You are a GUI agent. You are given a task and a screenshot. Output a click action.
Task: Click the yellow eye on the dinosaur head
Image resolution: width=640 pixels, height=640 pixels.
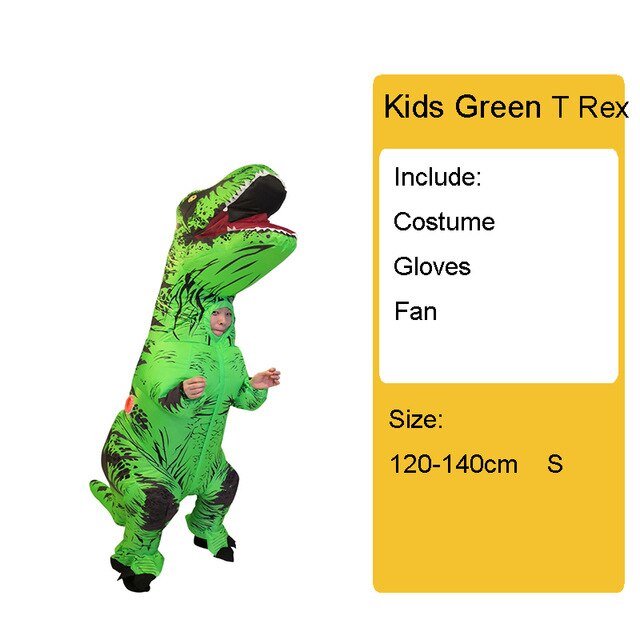pyautogui.click(x=191, y=199)
